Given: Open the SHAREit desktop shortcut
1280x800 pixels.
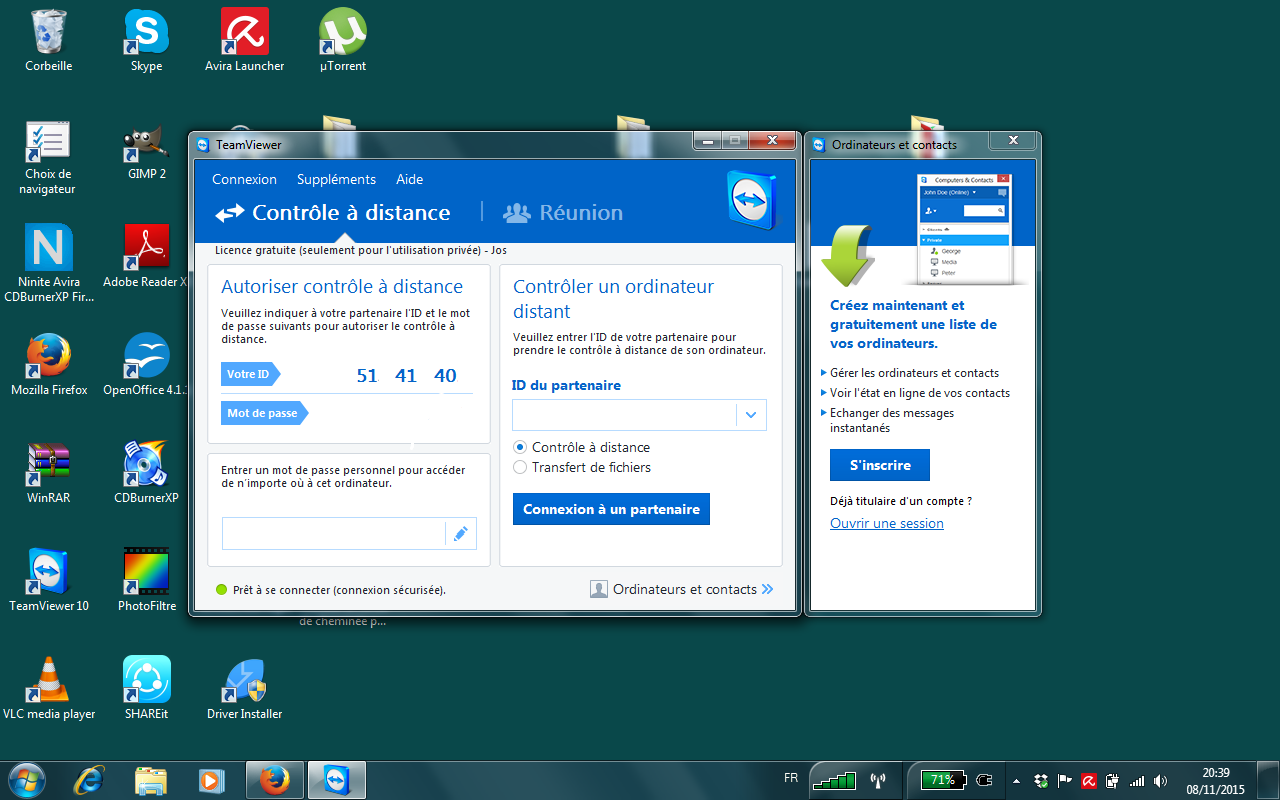Looking at the screenshot, I should click(147, 680).
